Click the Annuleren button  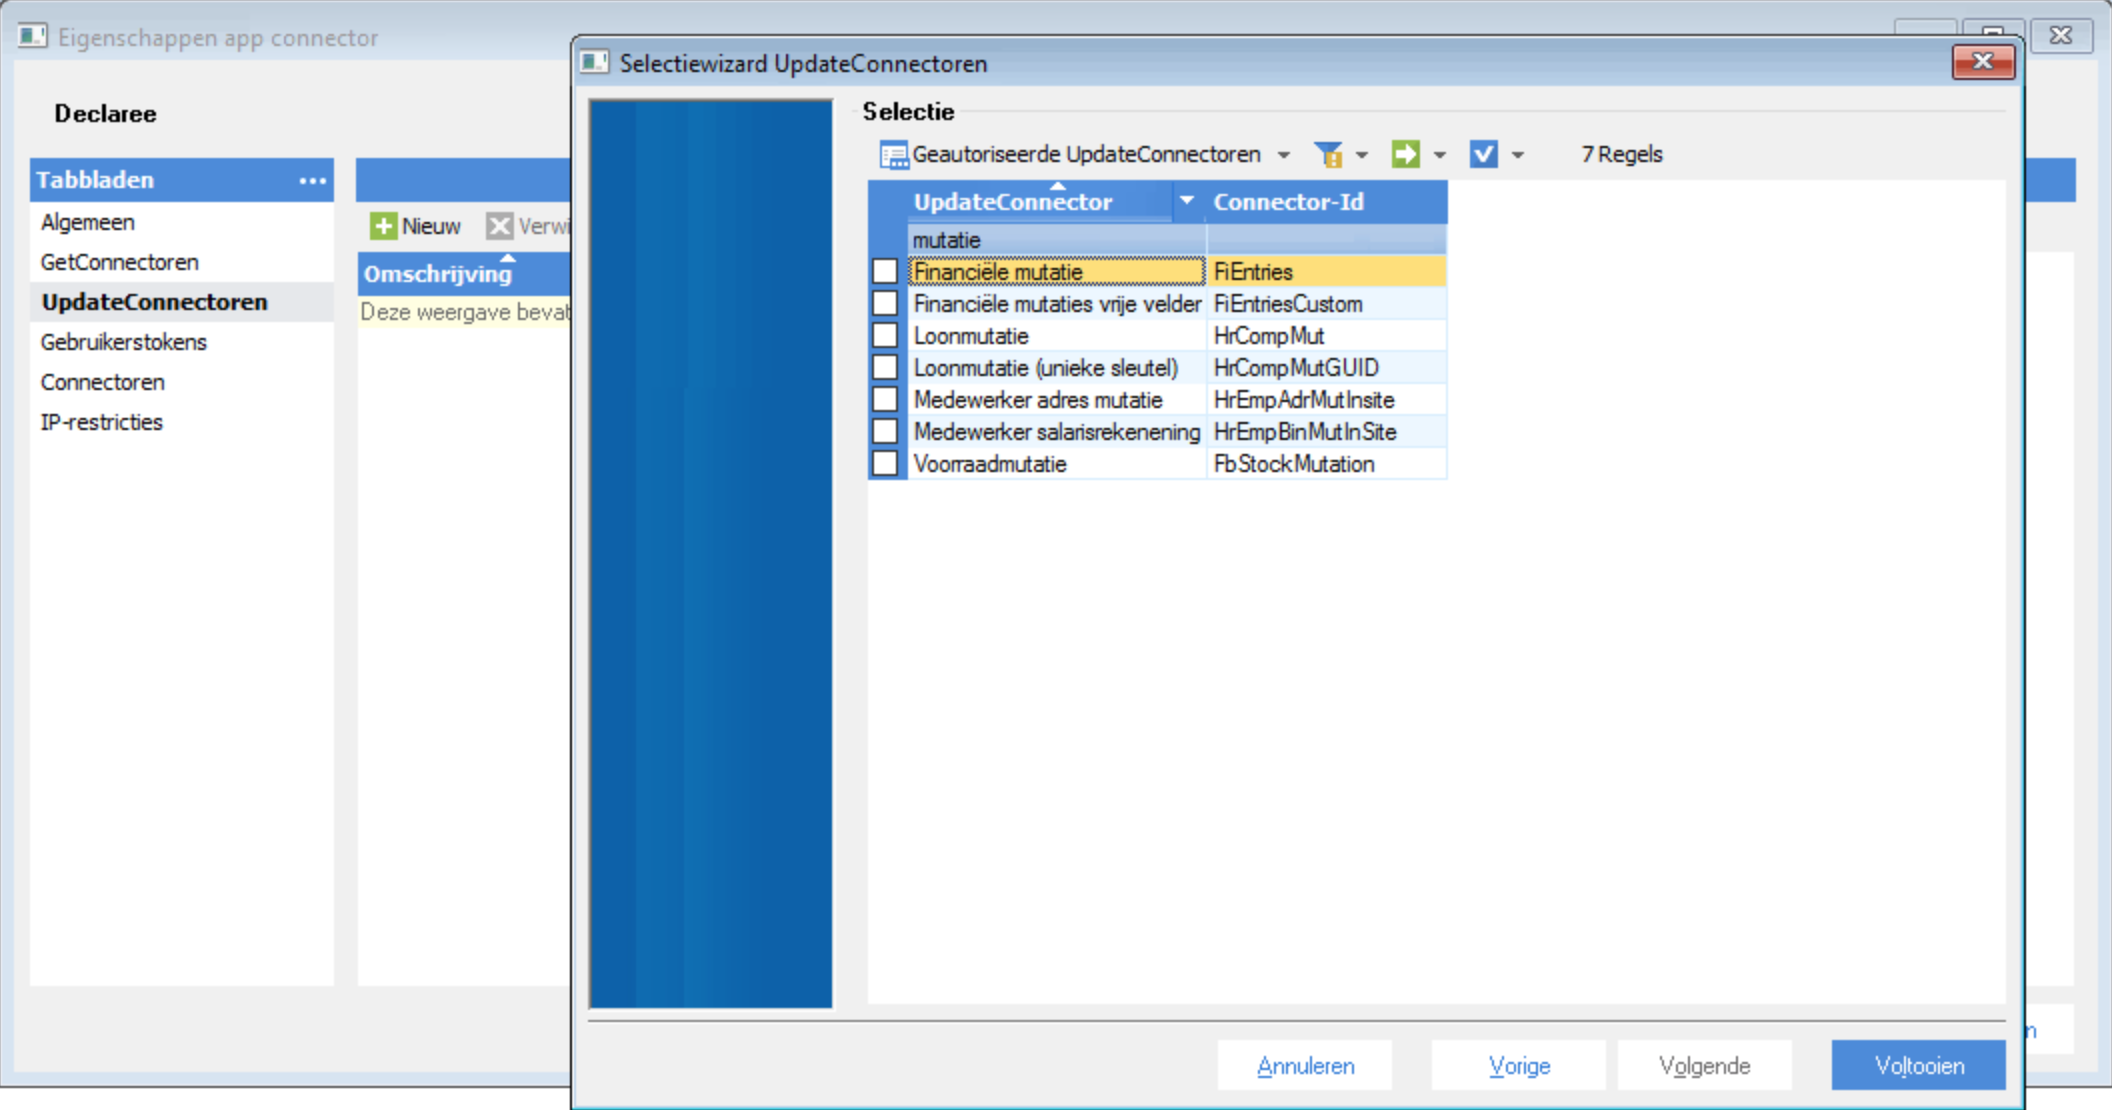point(1304,1066)
